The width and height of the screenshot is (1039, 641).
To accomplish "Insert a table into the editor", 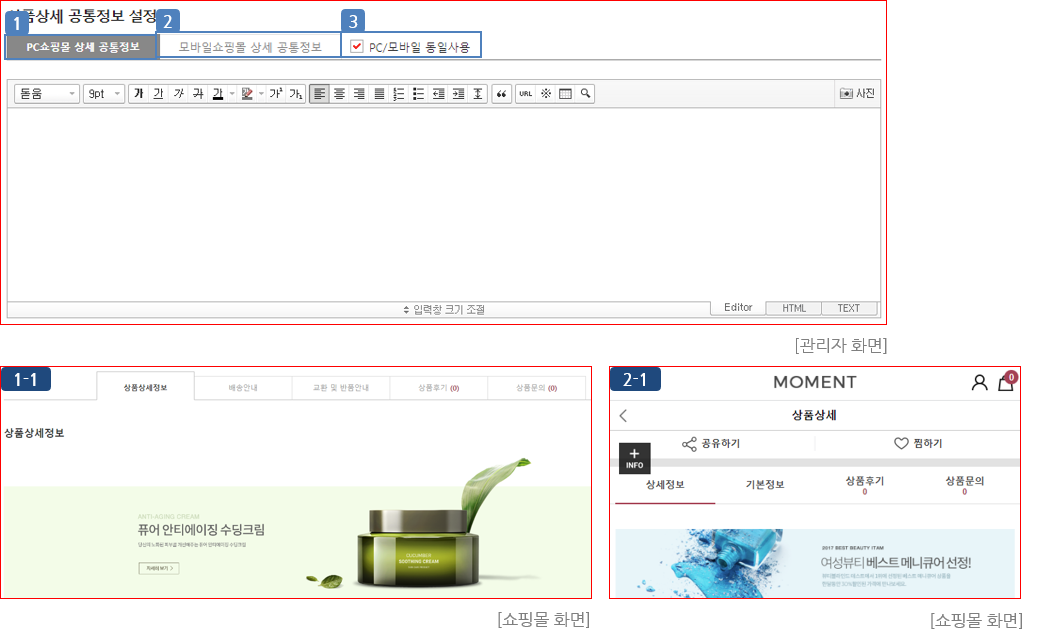I will click(565, 94).
